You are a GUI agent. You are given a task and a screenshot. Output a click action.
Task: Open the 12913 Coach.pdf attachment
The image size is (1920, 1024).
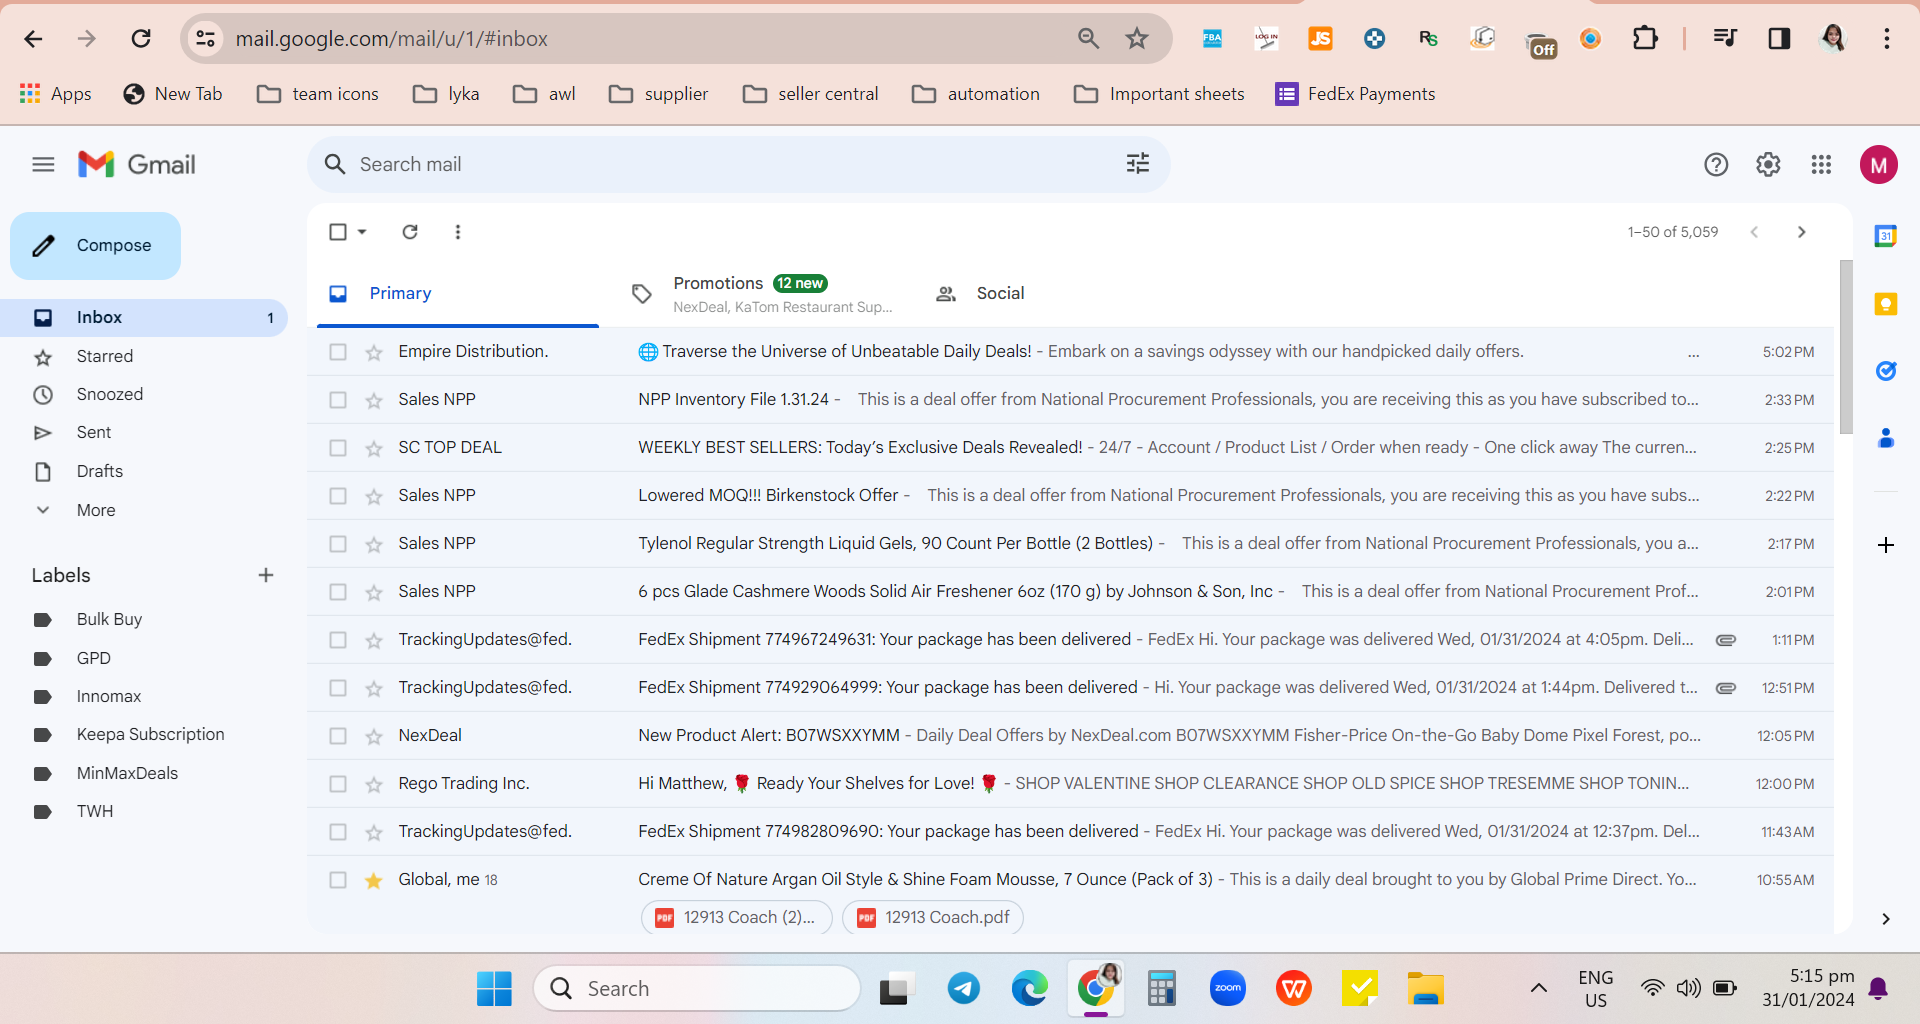tap(933, 918)
